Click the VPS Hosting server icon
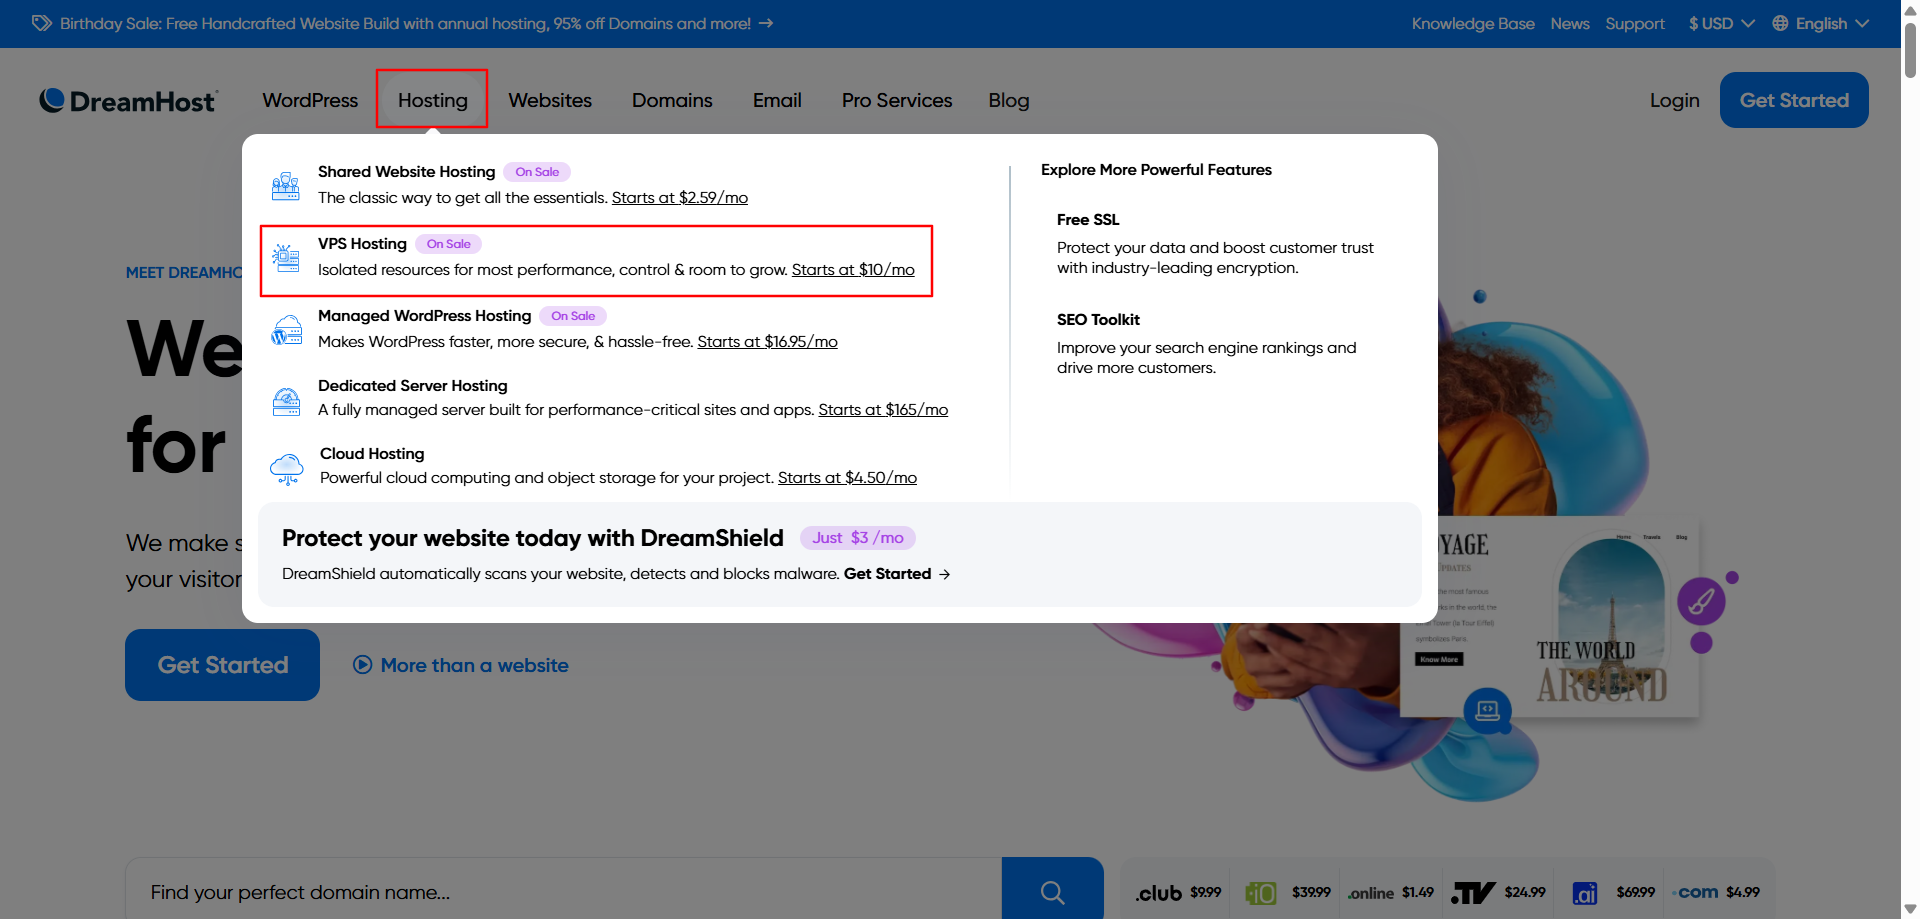1920x919 pixels. pyautogui.click(x=286, y=258)
